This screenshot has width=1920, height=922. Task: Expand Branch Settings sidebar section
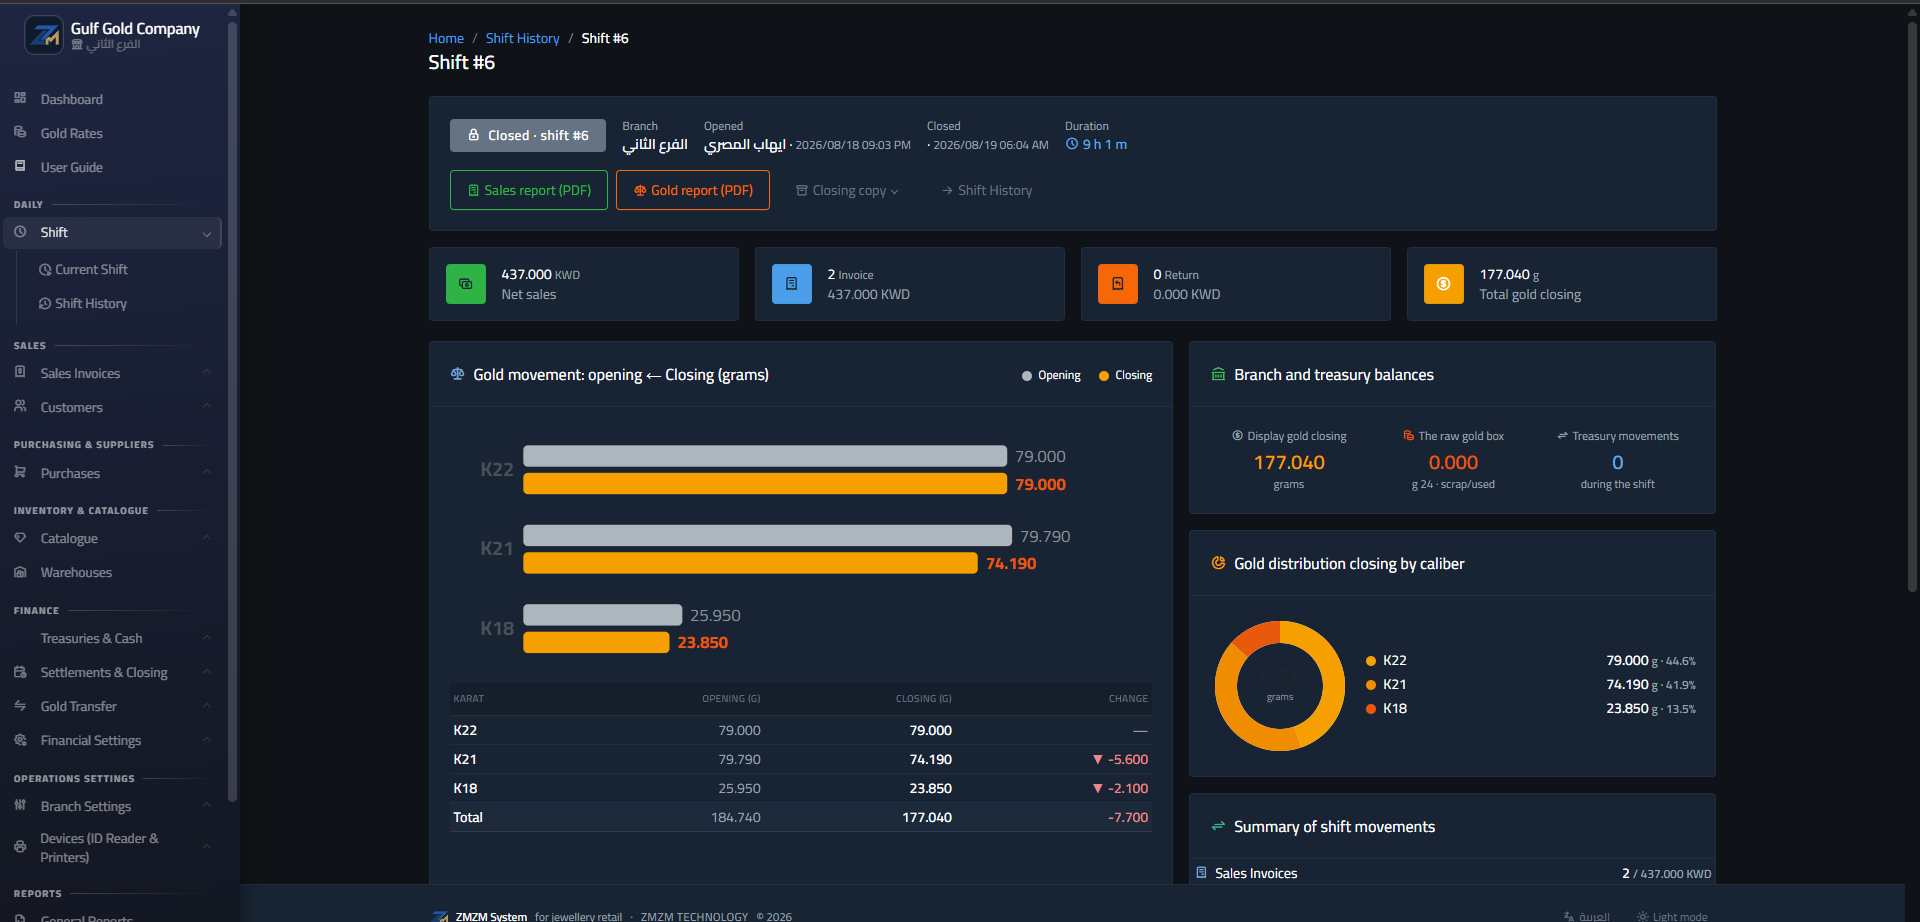point(113,806)
